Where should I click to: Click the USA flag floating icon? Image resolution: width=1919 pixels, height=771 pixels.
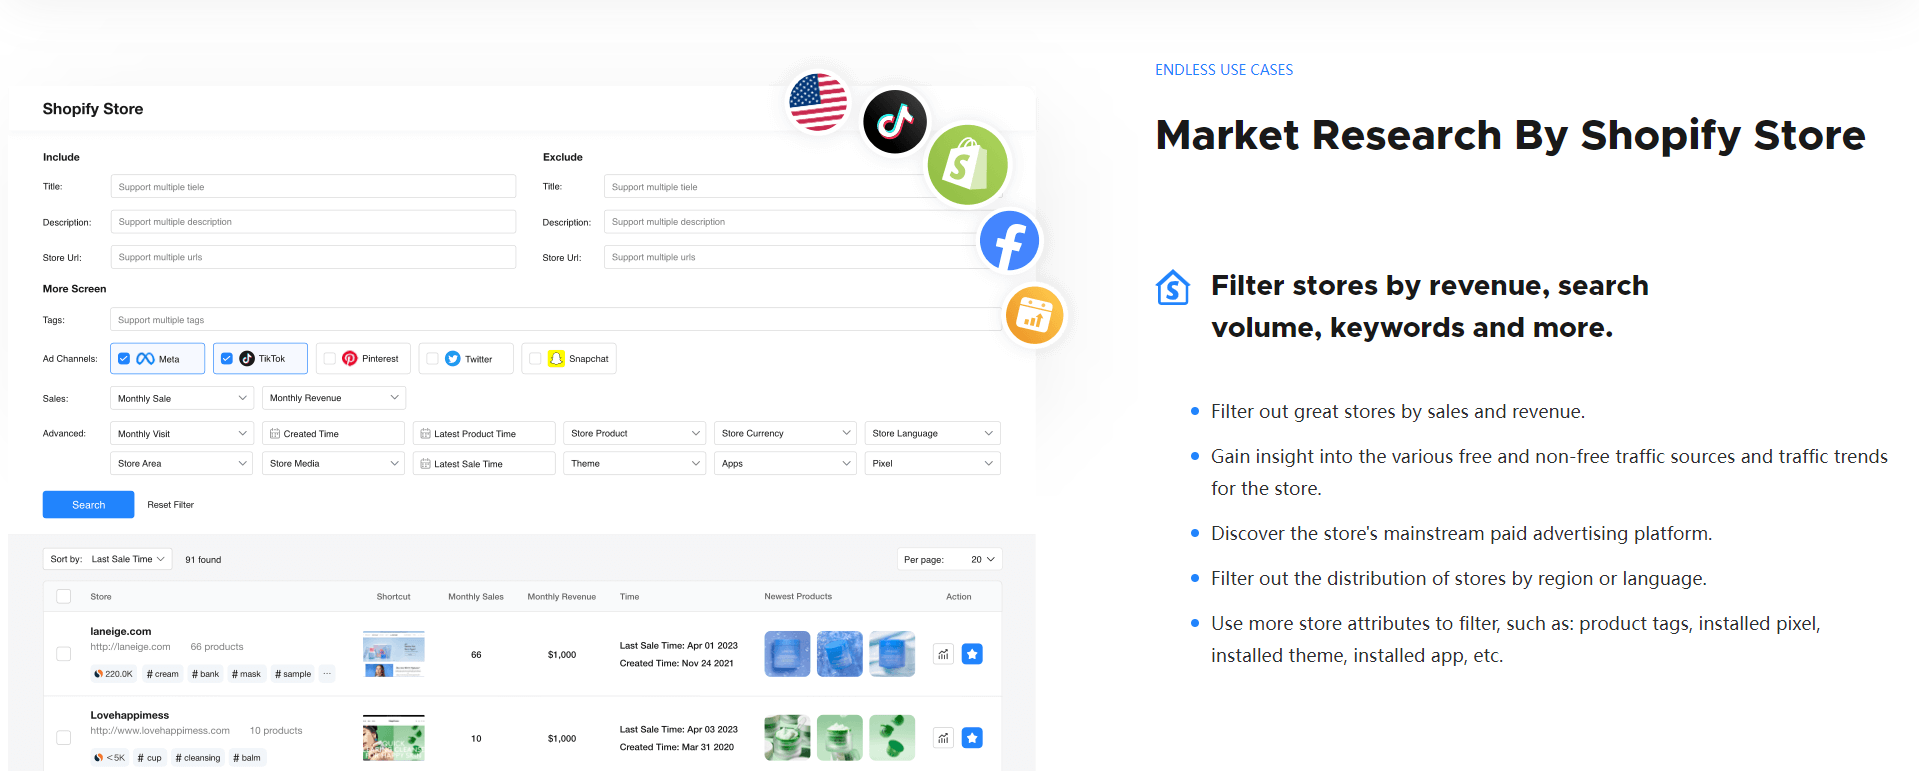click(x=818, y=102)
